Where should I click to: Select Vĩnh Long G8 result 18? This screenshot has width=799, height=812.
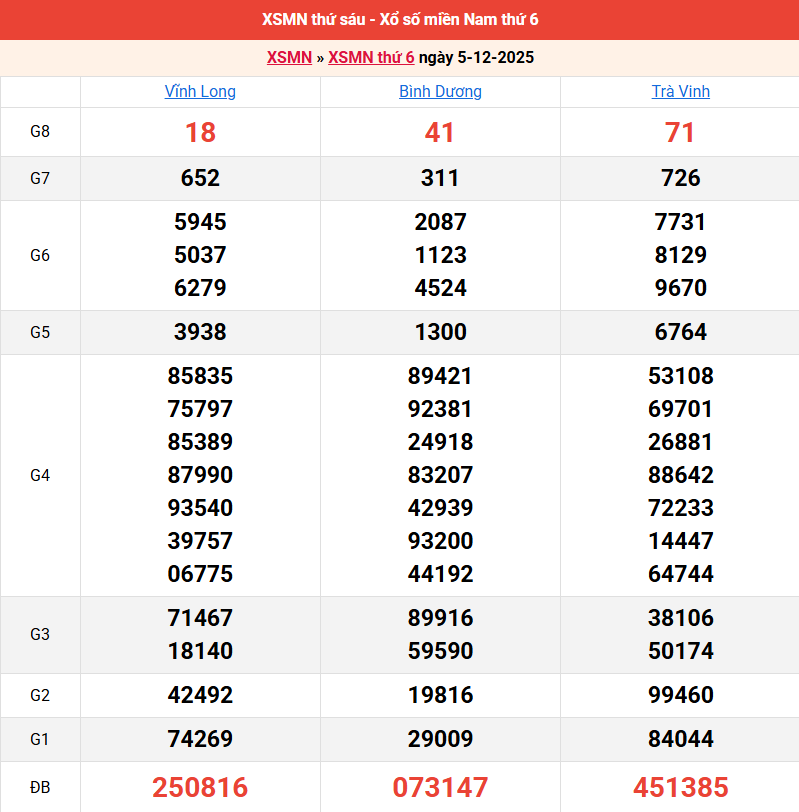(200, 132)
